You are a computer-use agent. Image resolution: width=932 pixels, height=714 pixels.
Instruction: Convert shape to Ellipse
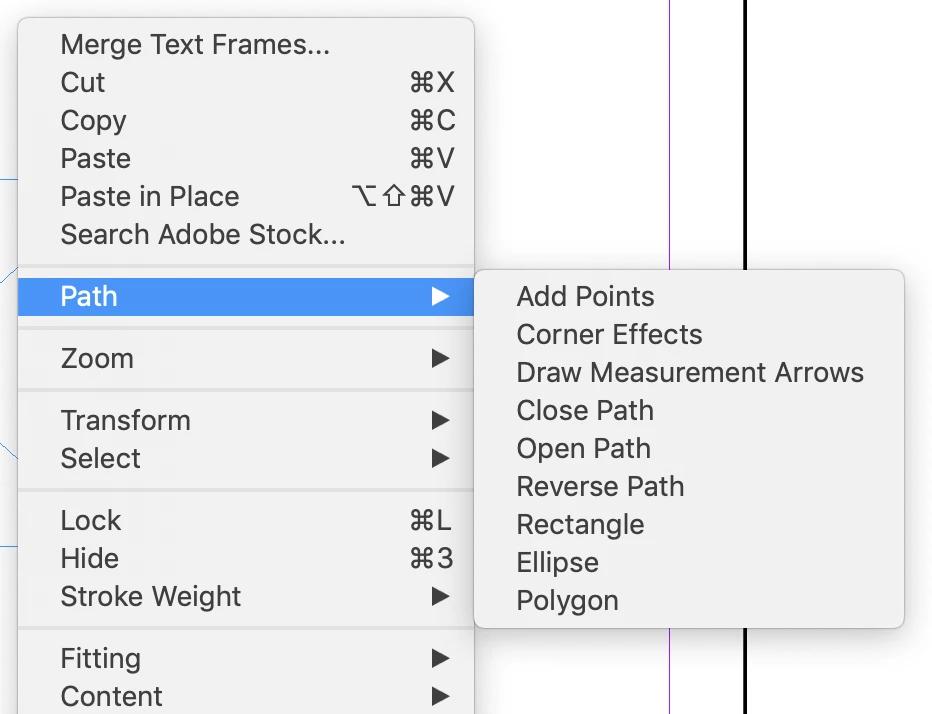pos(558,563)
